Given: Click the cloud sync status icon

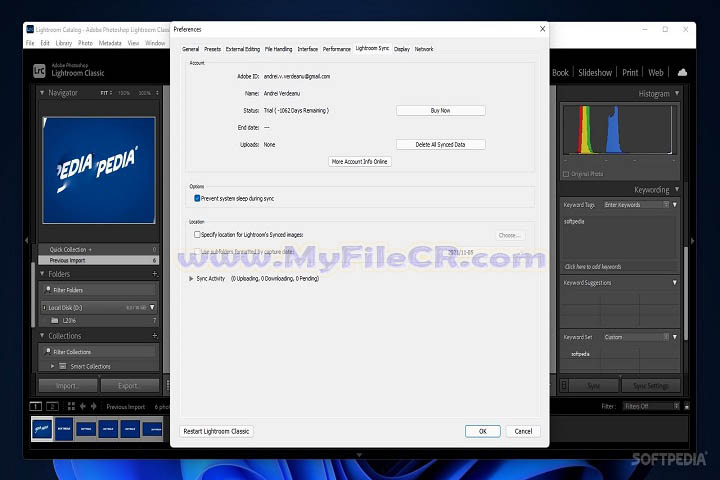Looking at the screenshot, I should pos(682,72).
